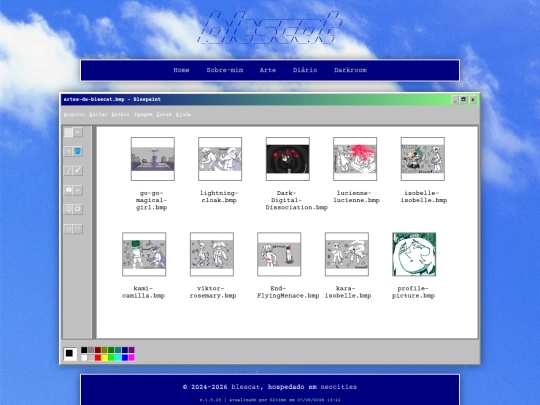
Task: Select the highlighted selection tool in toolbox
Action: pos(68,132)
